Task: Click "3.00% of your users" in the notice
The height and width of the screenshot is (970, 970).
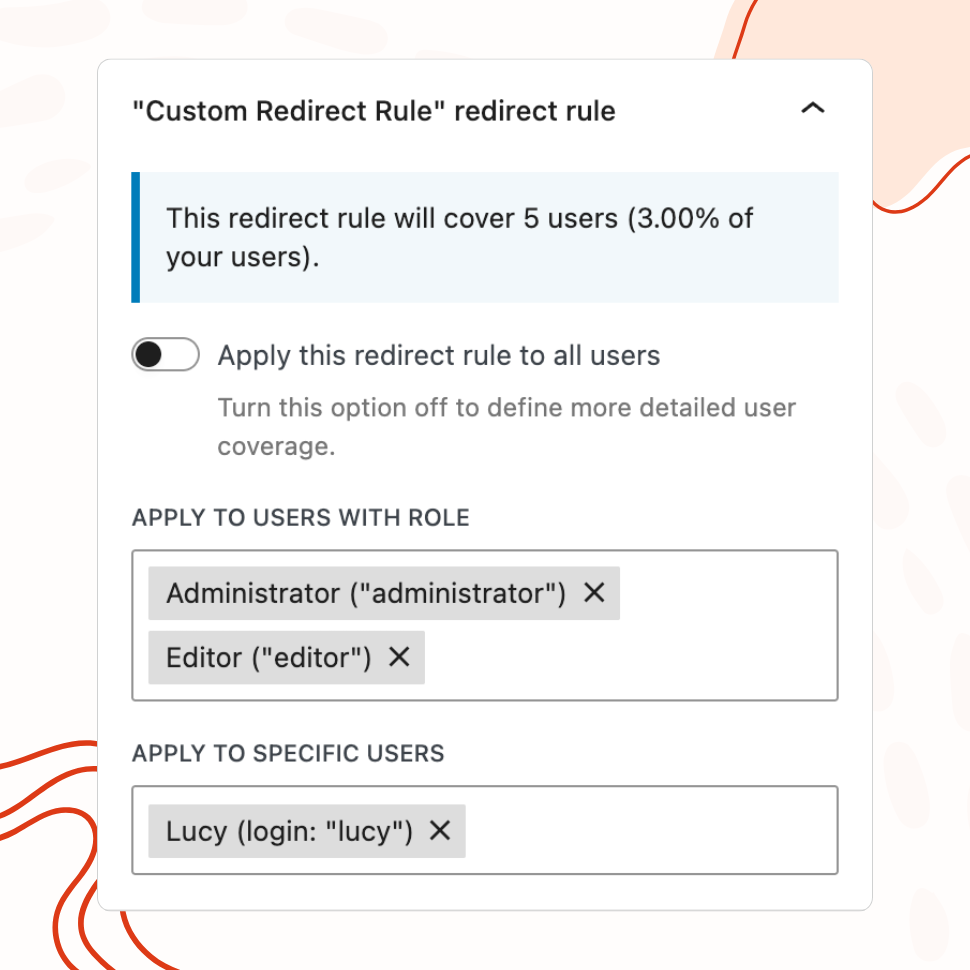Action: pyautogui.click(x=688, y=218)
